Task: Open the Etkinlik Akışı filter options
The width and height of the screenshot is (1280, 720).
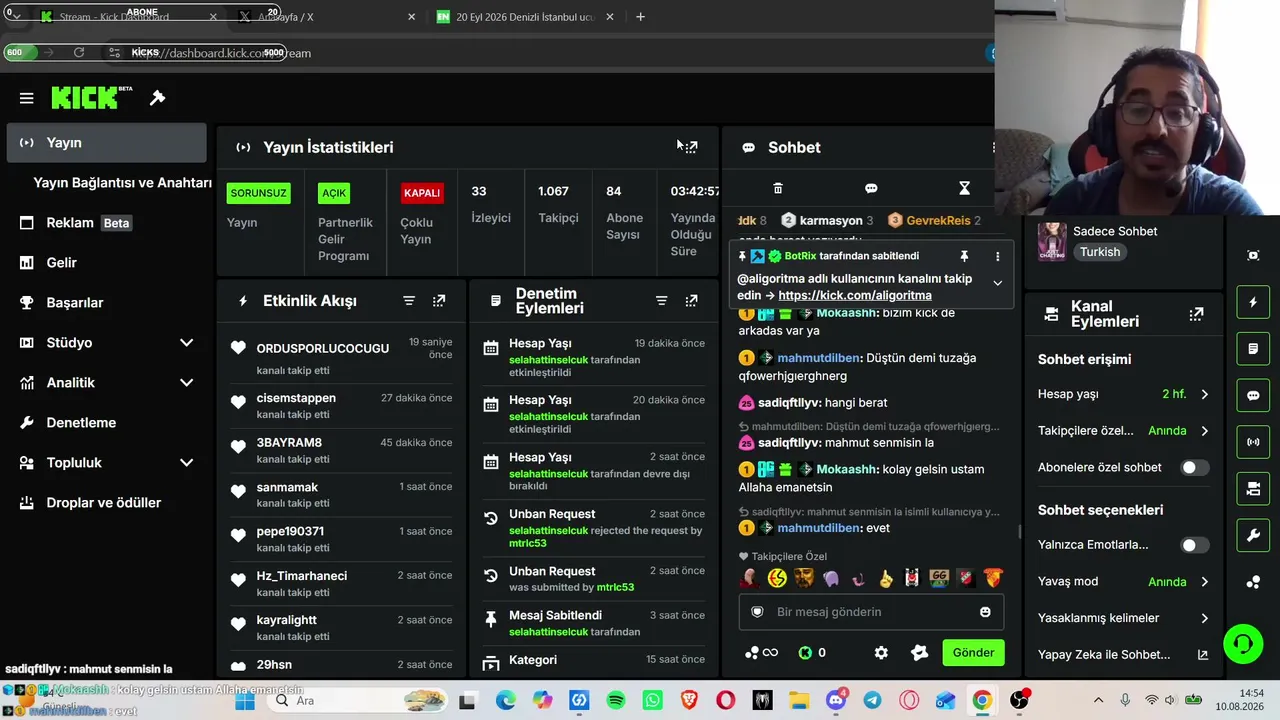Action: 409,301
